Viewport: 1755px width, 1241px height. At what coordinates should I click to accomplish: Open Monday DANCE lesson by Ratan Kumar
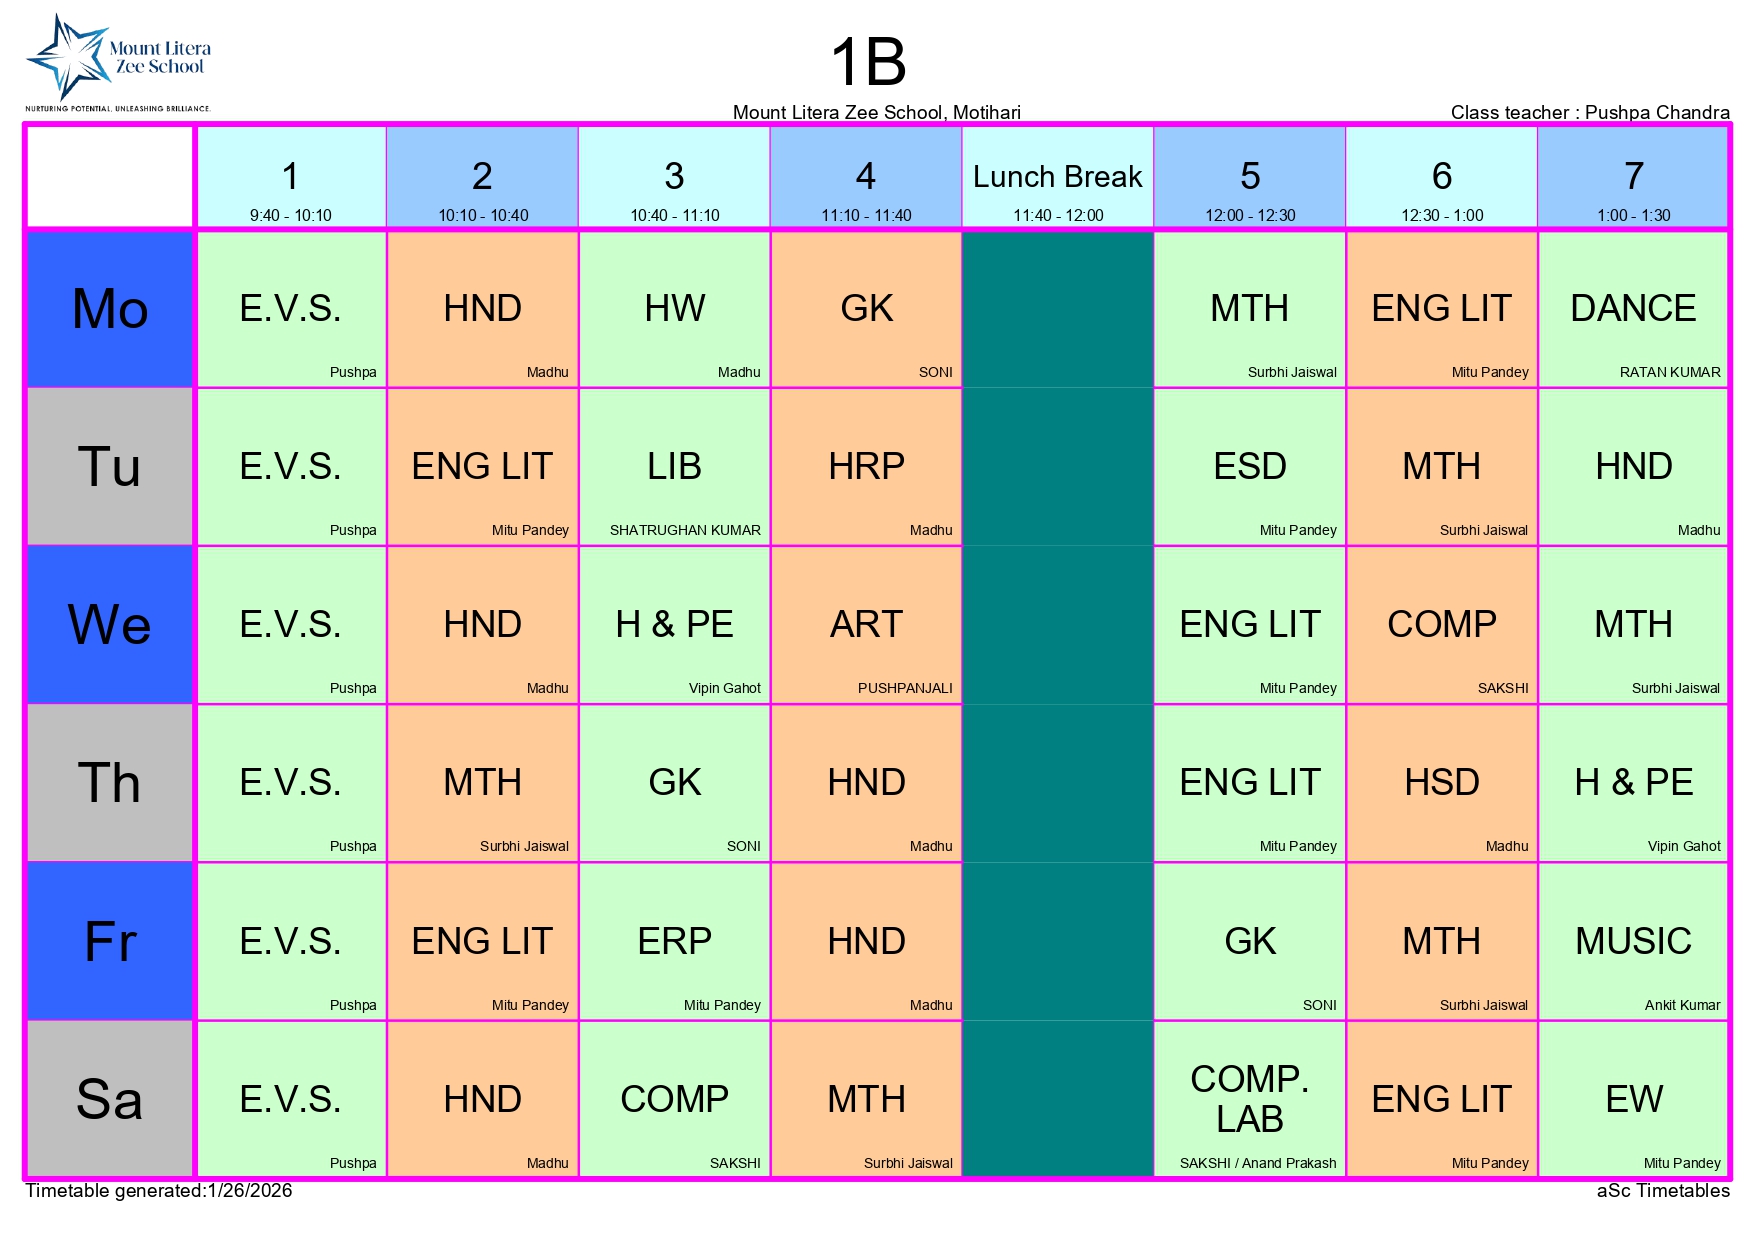coord(1633,309)
